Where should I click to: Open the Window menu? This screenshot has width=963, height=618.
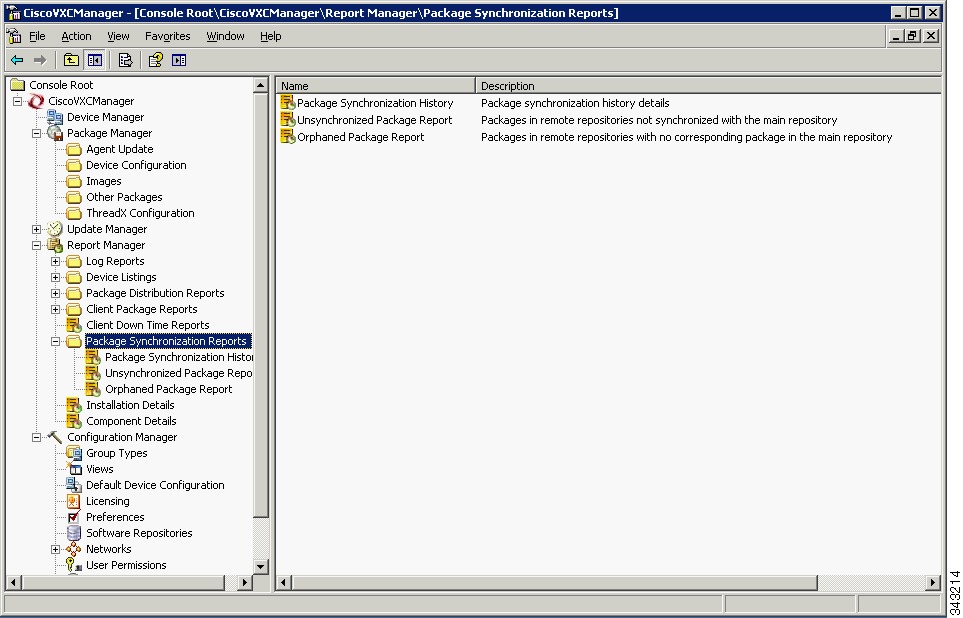225,36
